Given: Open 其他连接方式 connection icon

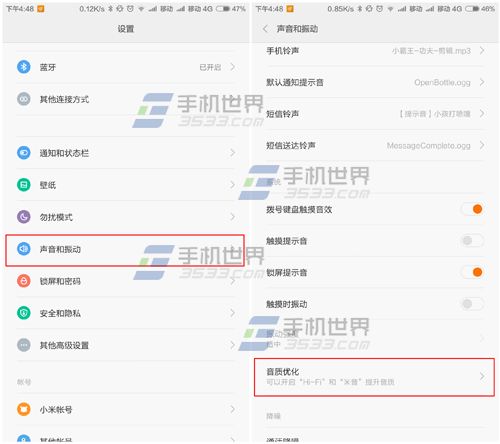Looking at the screenshot, I should click(24, 99).
